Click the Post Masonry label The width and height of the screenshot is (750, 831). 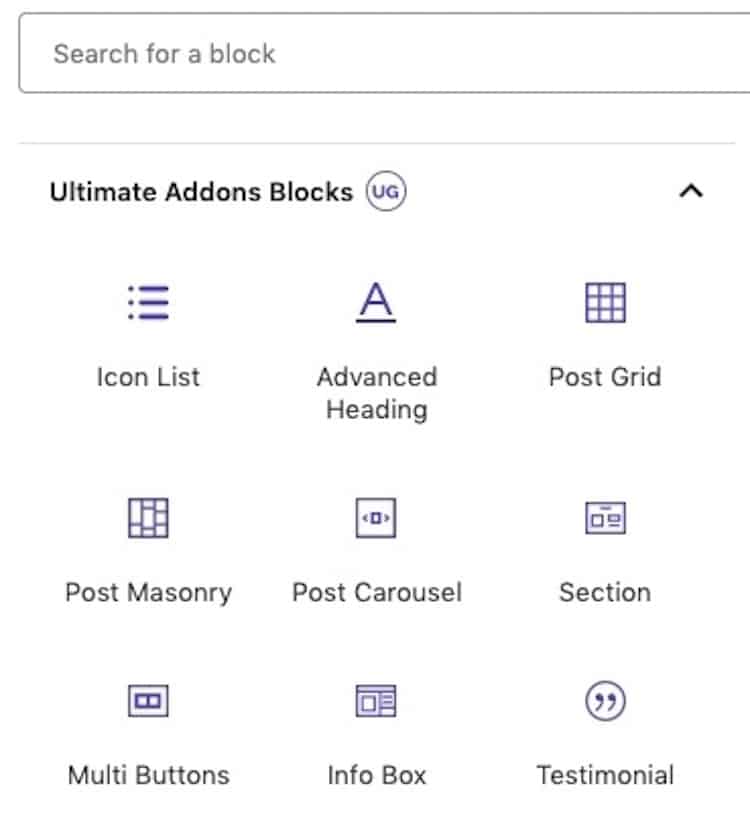[x=148, y=593]
